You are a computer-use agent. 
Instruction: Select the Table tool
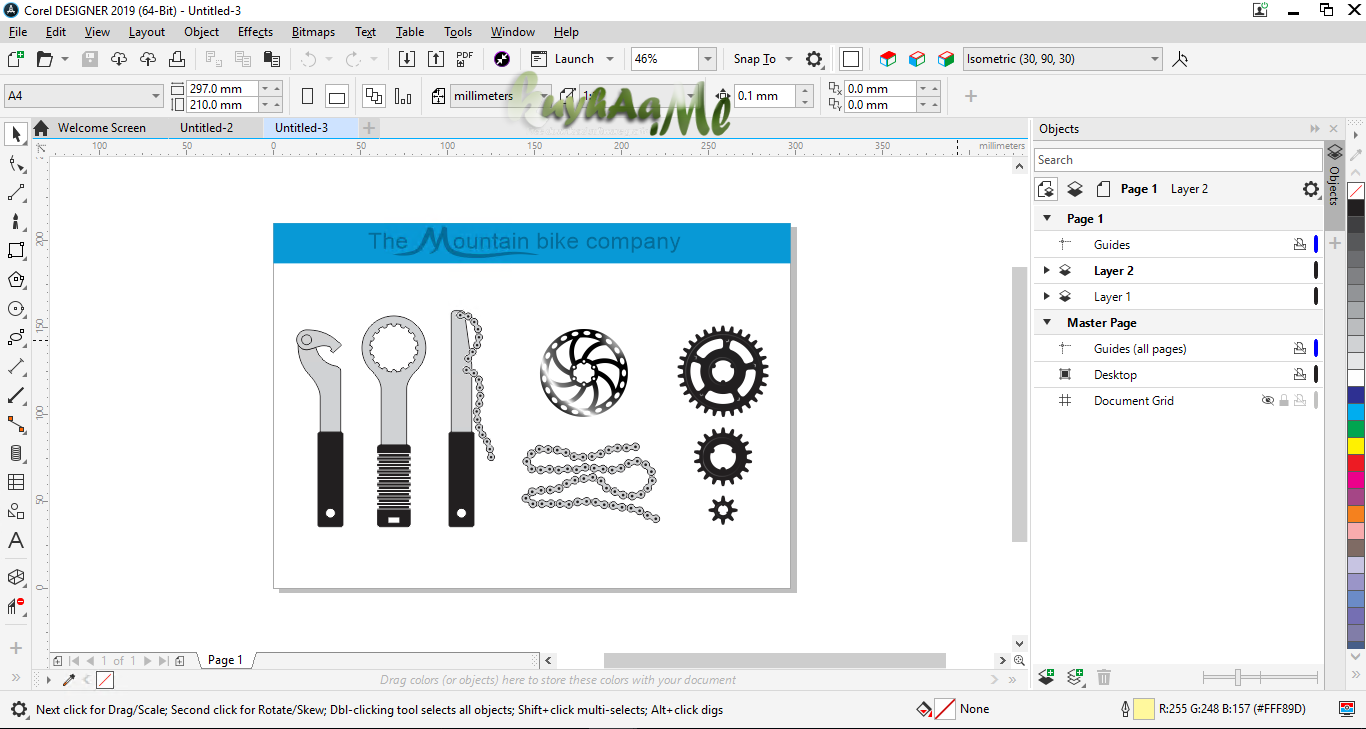pos(16,482)
